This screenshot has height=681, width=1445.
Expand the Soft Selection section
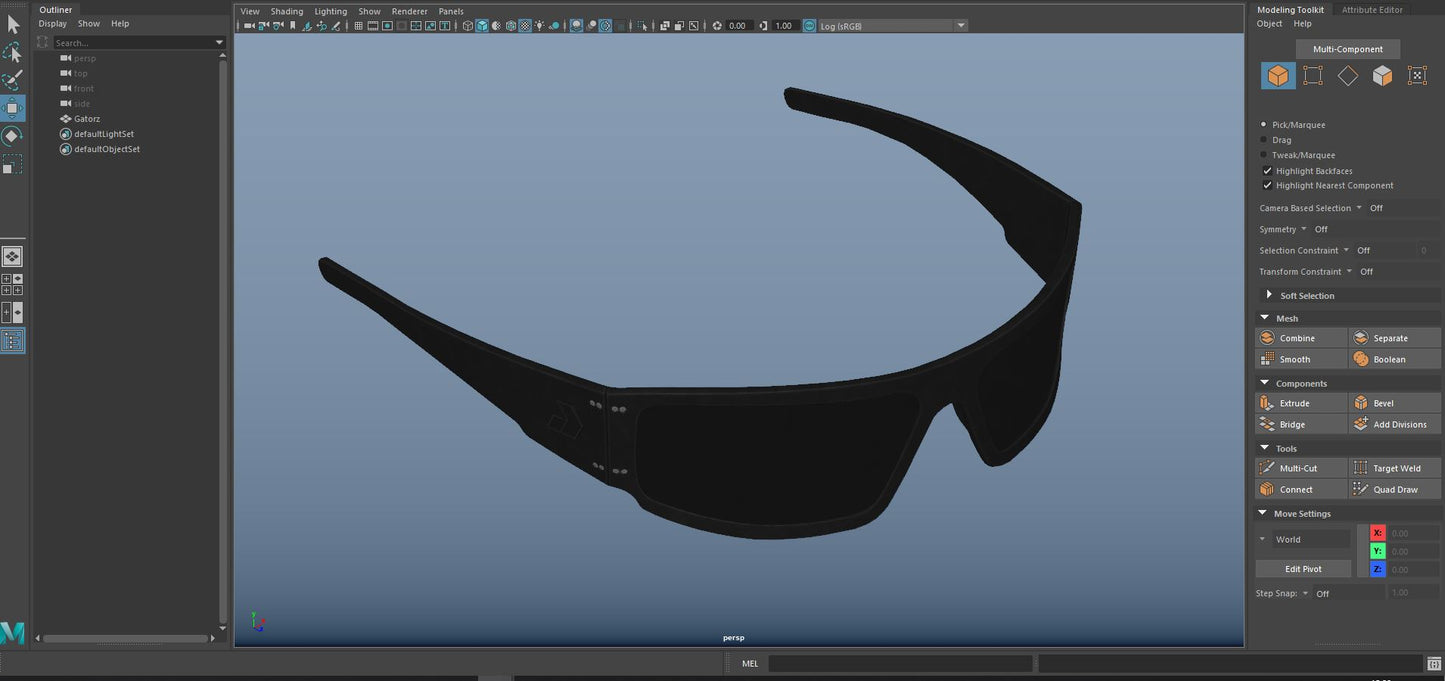[1269, 296]
